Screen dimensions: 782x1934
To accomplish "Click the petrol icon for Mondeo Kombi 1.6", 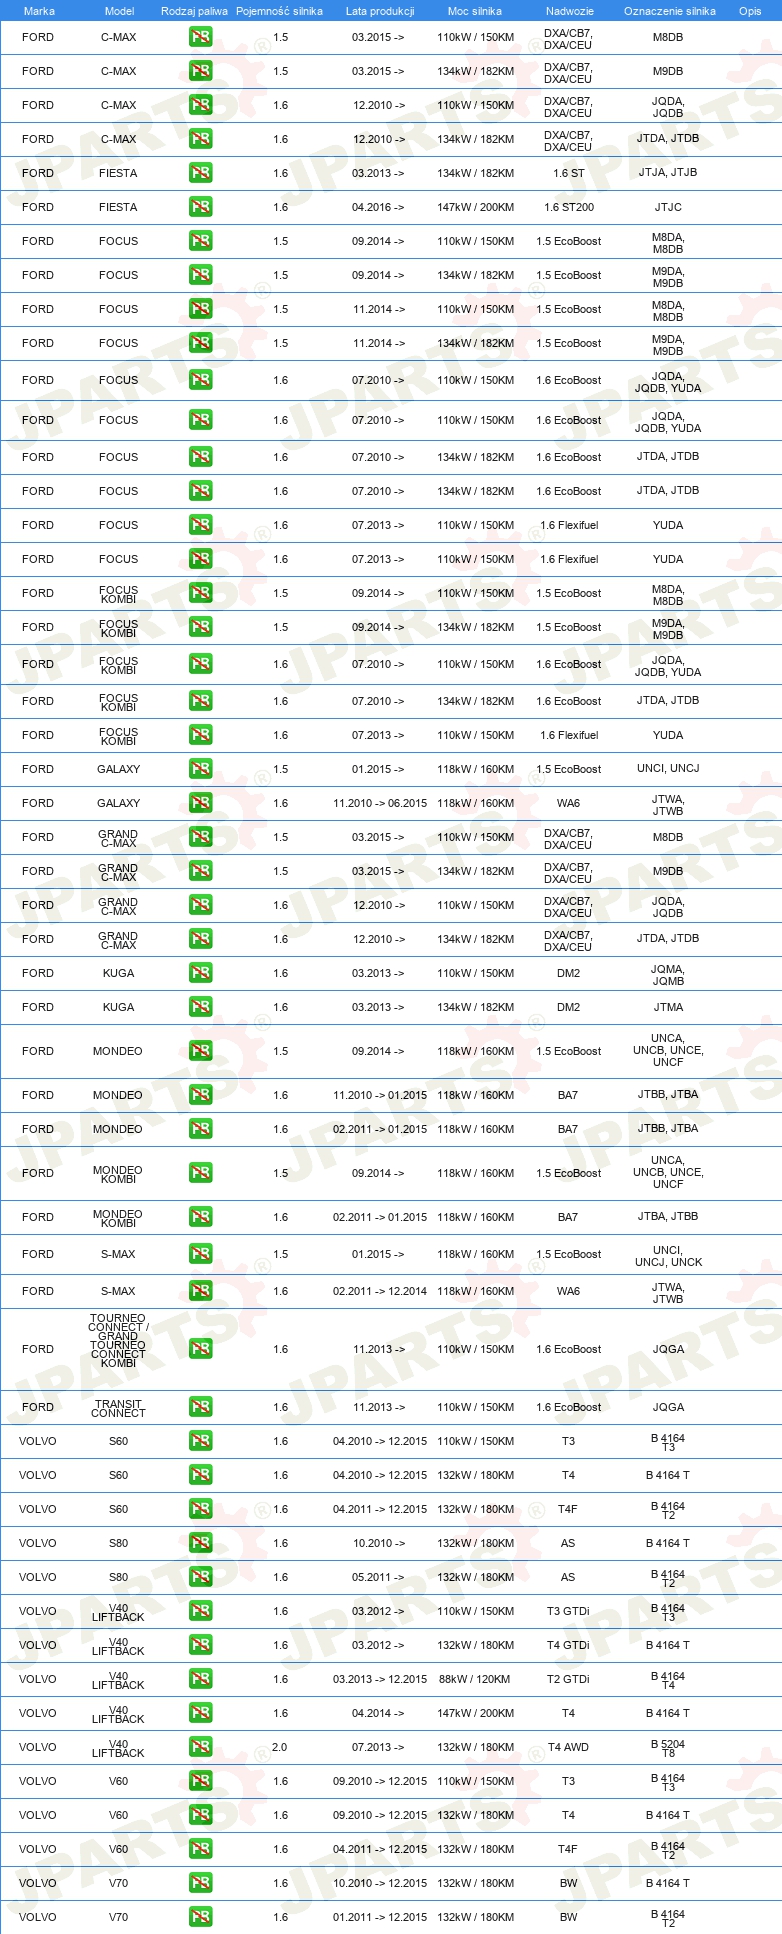I will tap(200, 1217).
